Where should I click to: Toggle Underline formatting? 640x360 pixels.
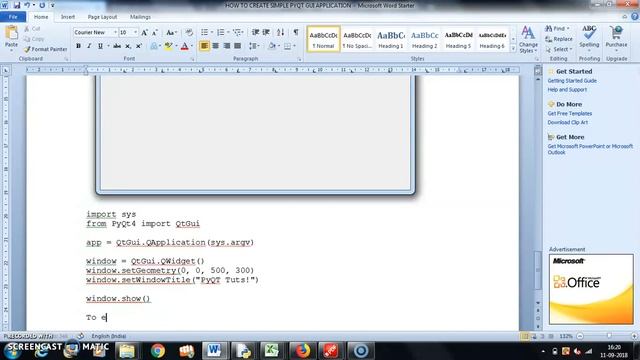(100, 46)
